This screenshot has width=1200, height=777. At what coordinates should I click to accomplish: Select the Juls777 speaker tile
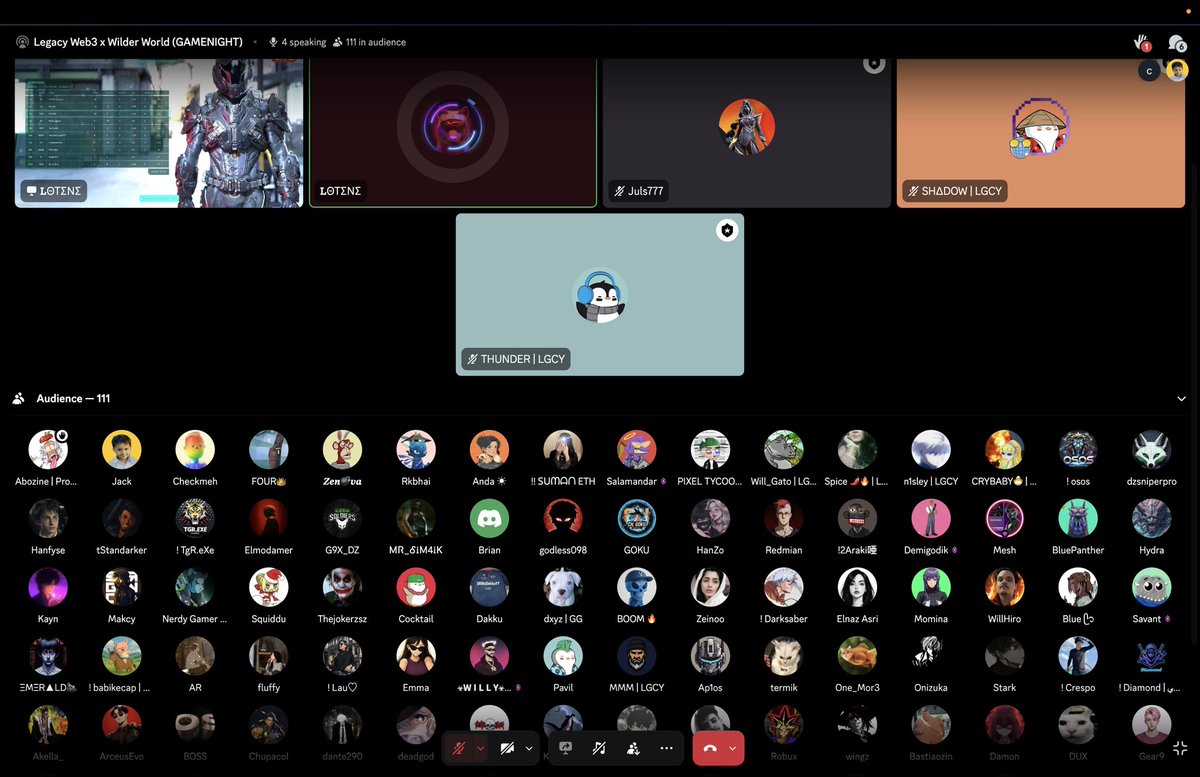click(747, 132)
